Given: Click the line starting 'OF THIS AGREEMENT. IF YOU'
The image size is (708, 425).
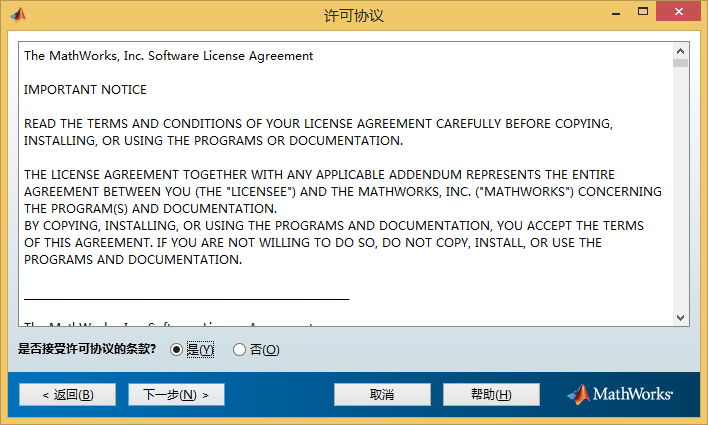Looking at the screenshot, I should point(312,243).
